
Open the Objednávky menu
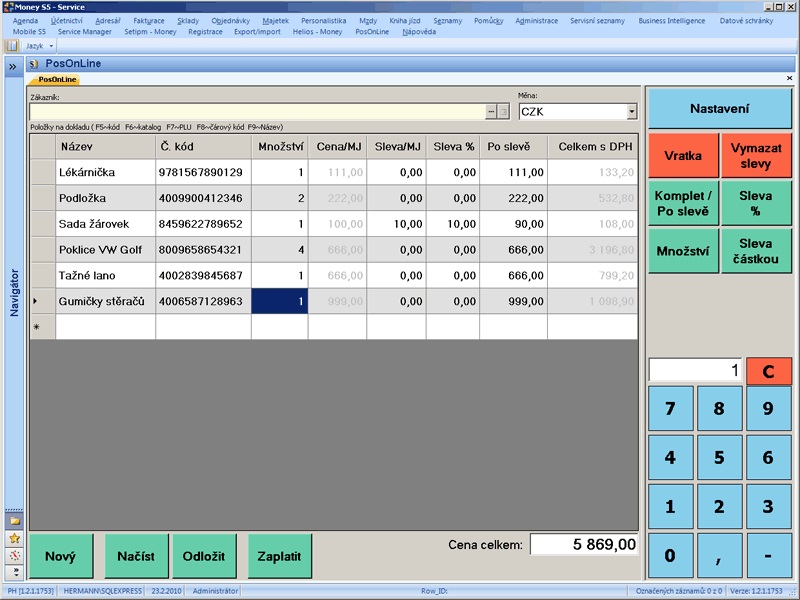231,21
